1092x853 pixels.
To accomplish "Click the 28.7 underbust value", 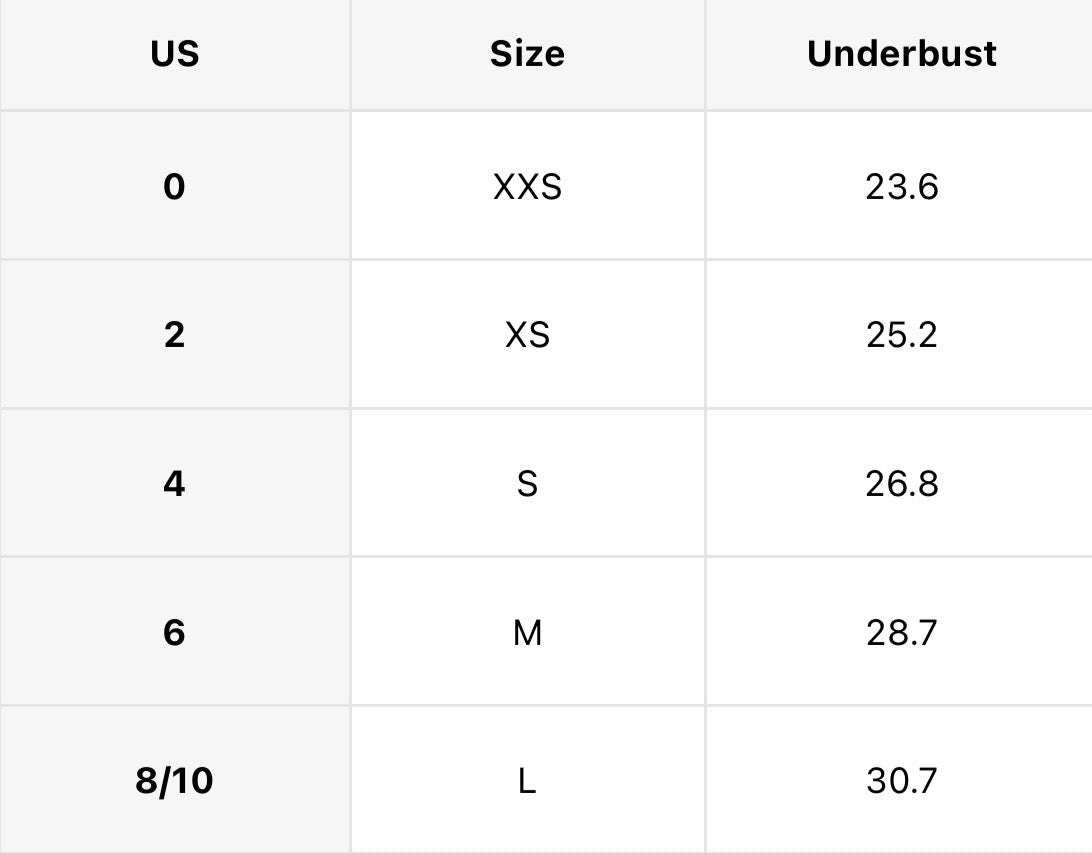I will point(901,632).
